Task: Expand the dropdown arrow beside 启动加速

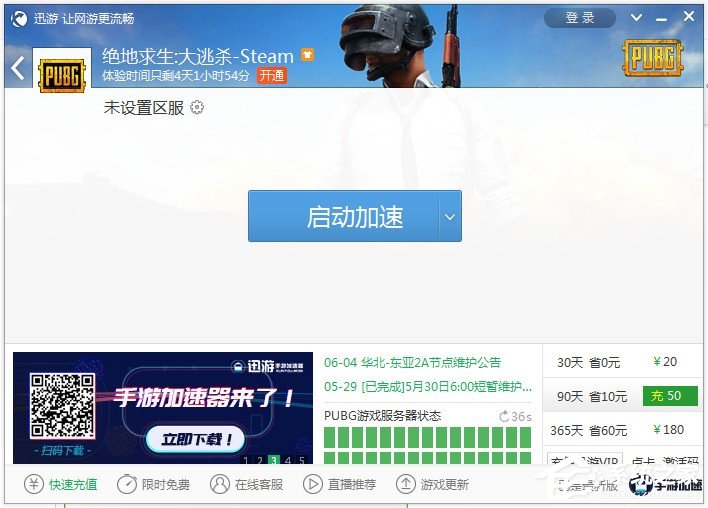Action: [x=450, y=216]
